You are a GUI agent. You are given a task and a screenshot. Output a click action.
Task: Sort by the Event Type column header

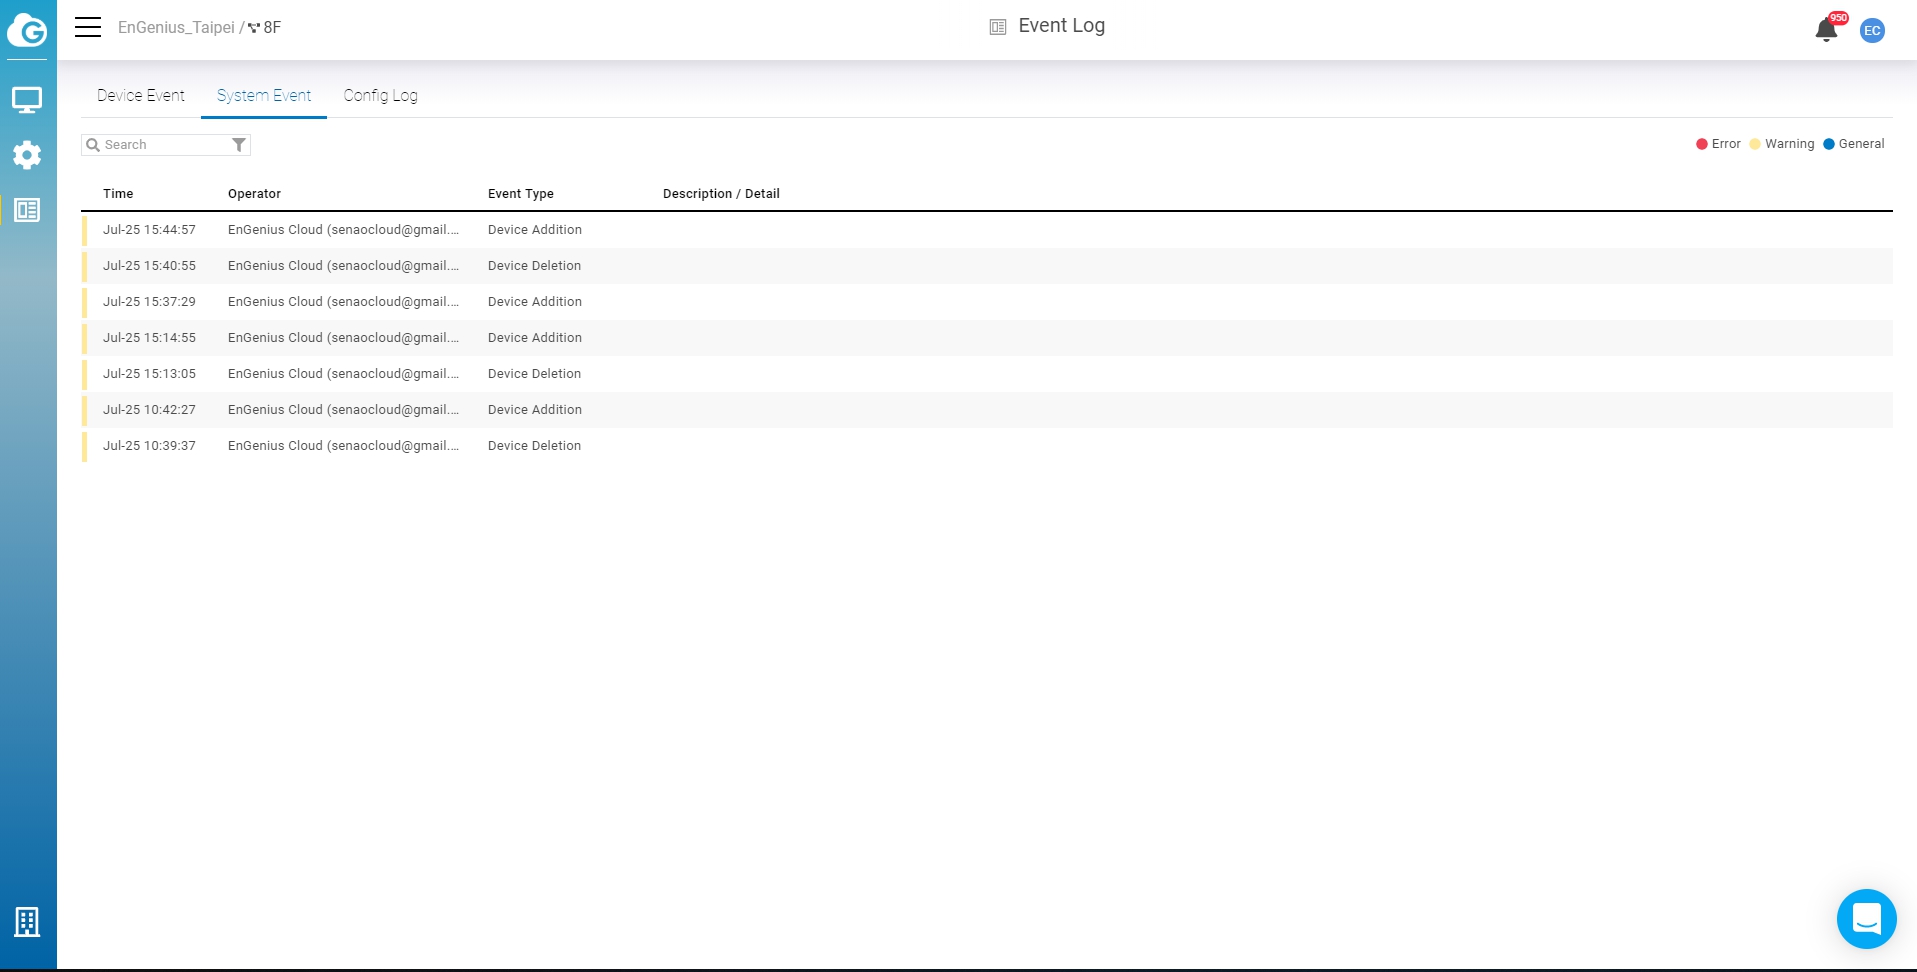pos(521,194)
